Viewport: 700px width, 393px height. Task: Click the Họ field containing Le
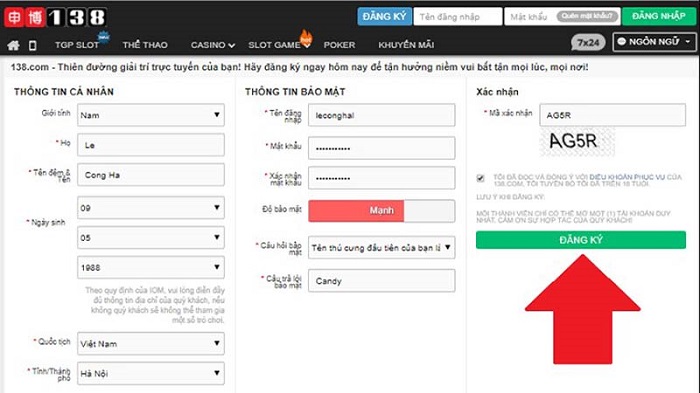[x=151, y=145]
